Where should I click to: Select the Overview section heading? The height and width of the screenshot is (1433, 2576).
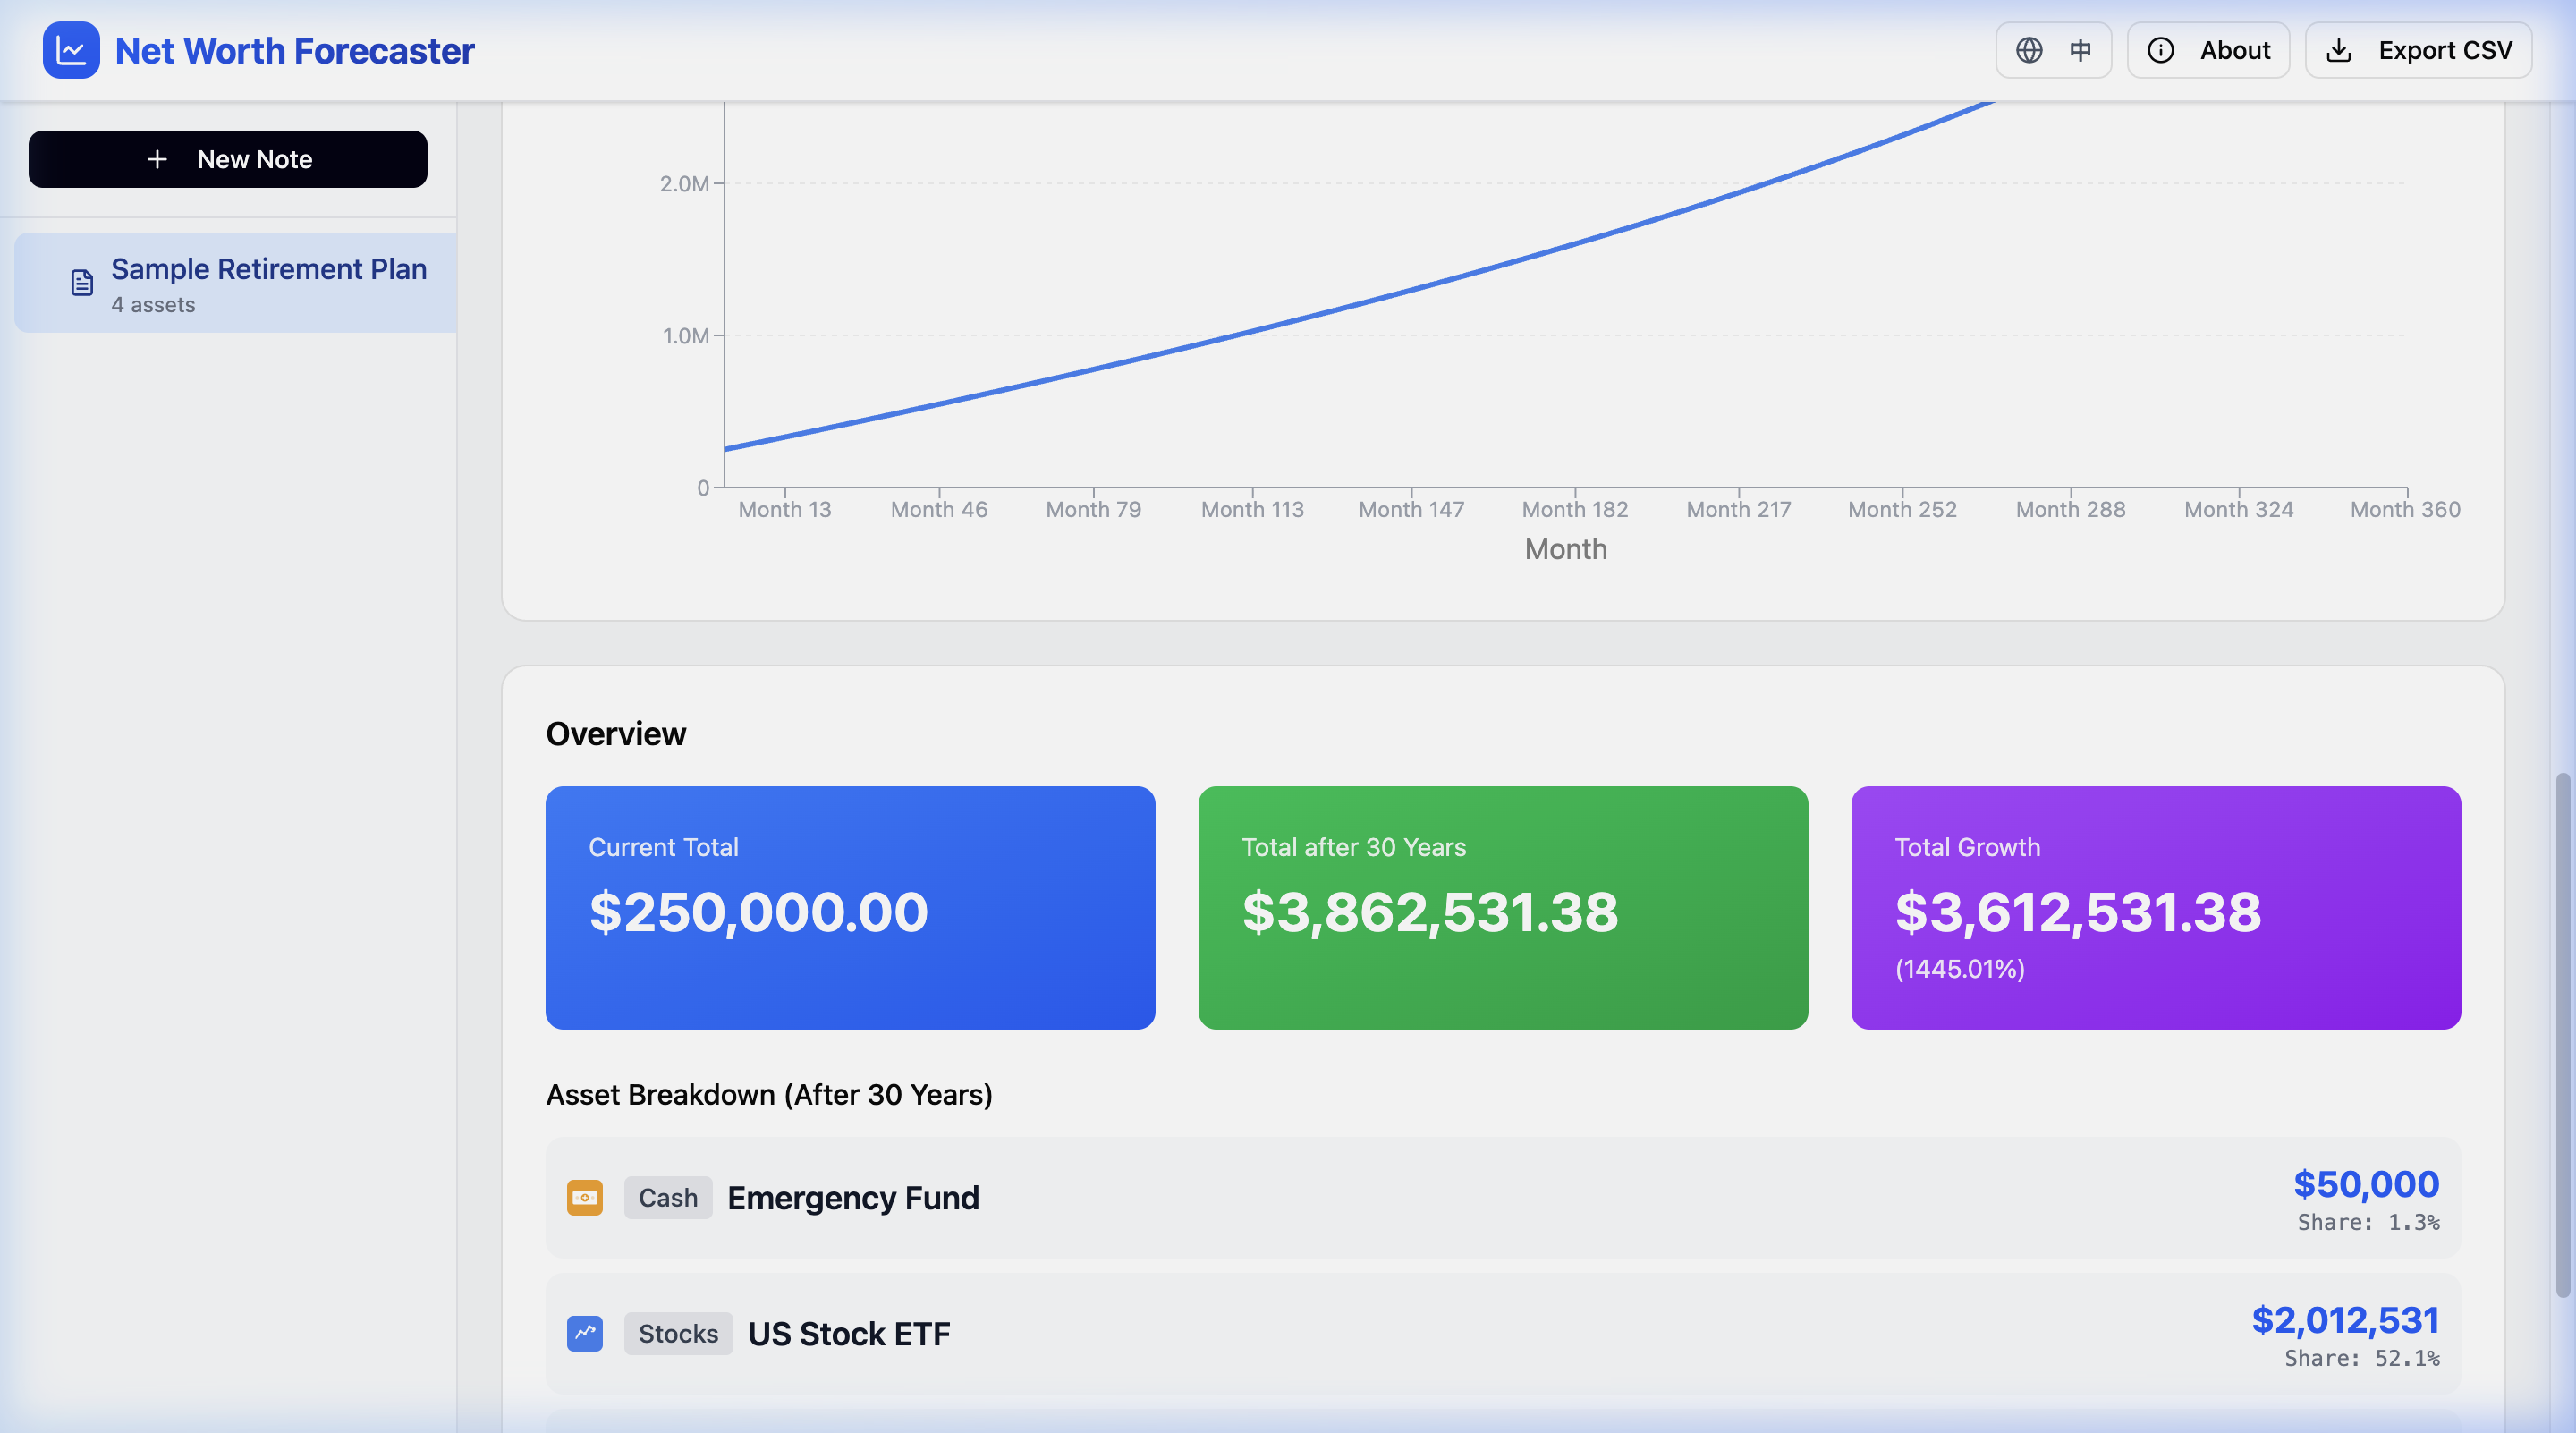[x=616, y=733]
